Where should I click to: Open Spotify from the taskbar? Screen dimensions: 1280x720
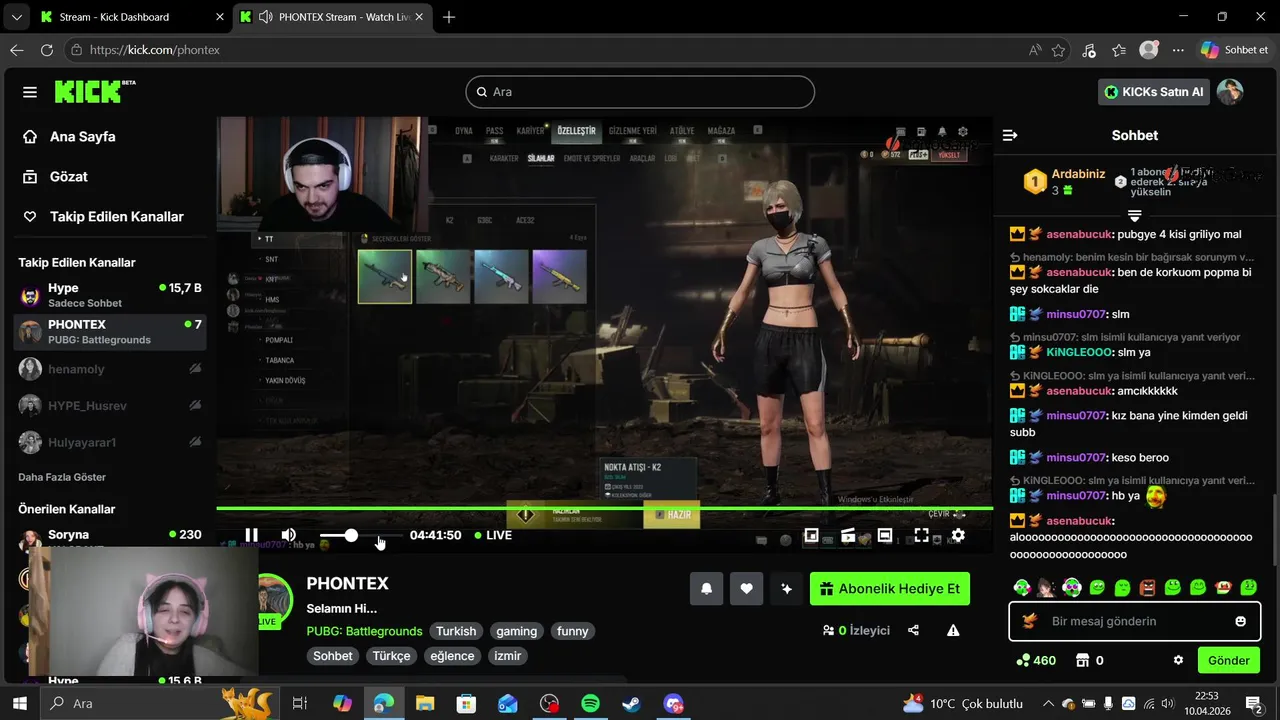tap(590, 703)
